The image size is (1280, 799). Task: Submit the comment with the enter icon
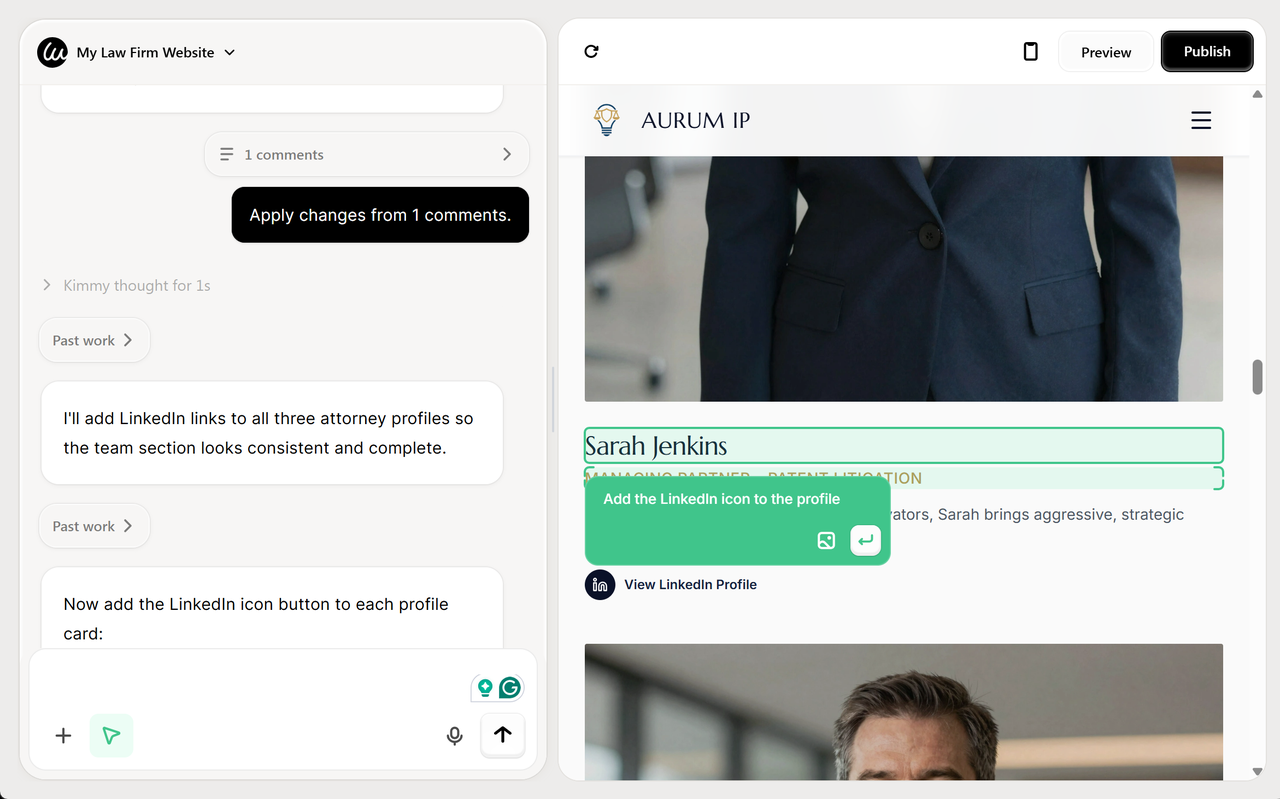(865, 540)
